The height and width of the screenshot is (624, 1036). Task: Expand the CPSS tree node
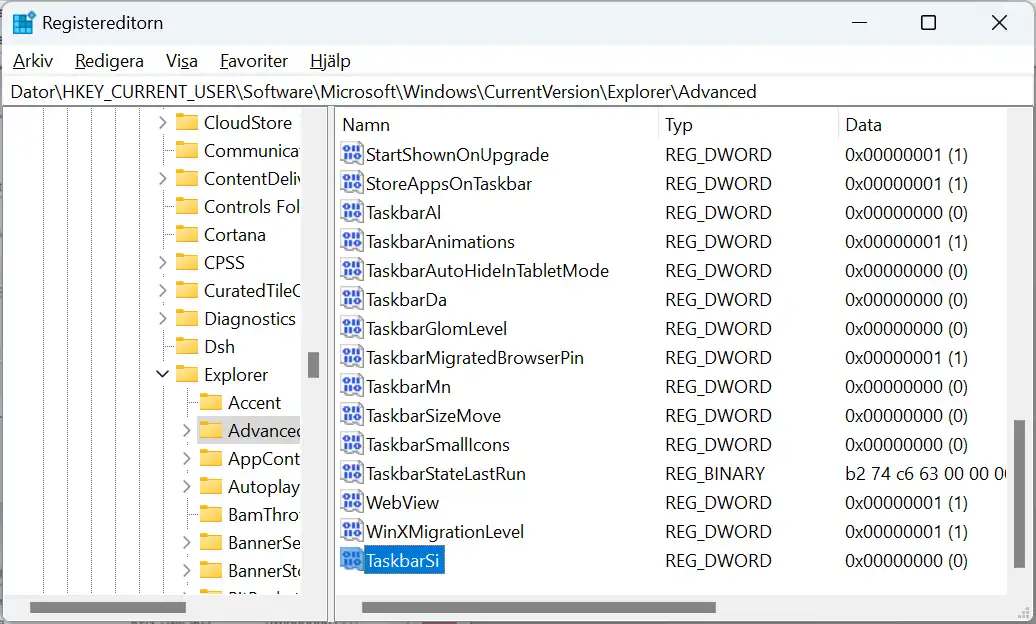click(x=163, y=262)
